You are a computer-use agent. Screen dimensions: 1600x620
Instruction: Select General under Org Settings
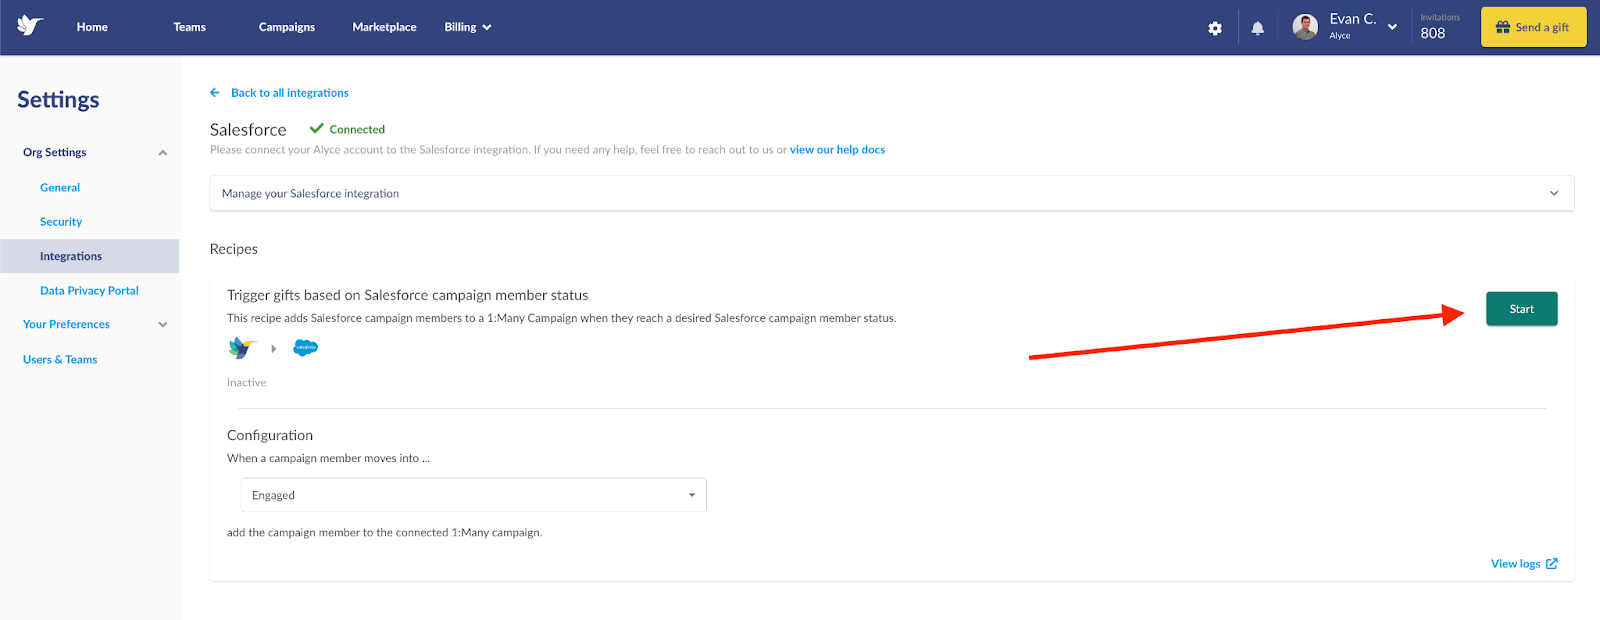click(x=60, y=188)
